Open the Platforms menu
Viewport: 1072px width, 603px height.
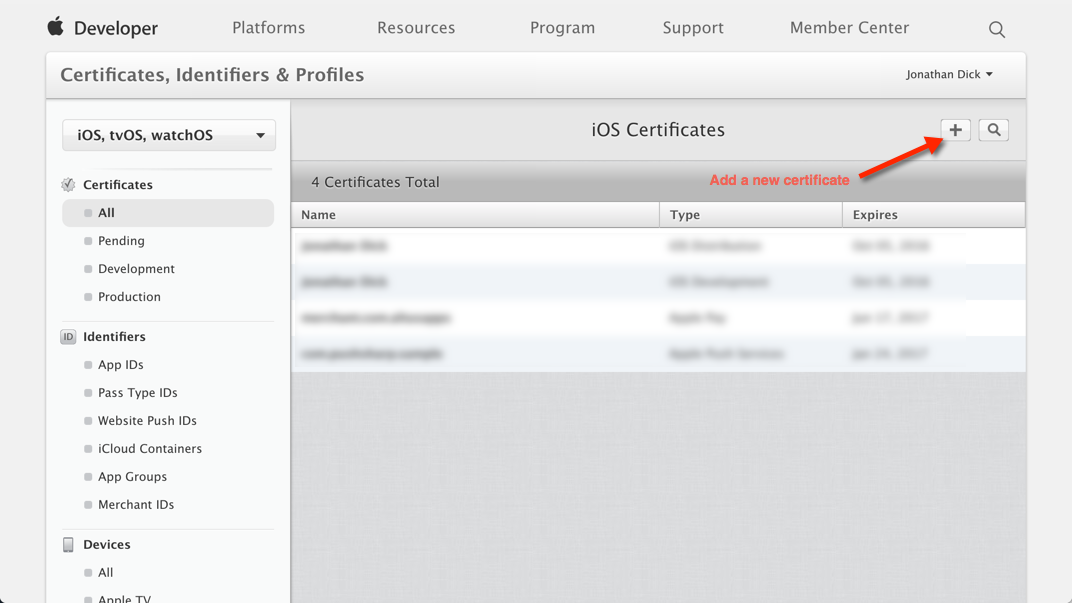click(x=269, y=27)
